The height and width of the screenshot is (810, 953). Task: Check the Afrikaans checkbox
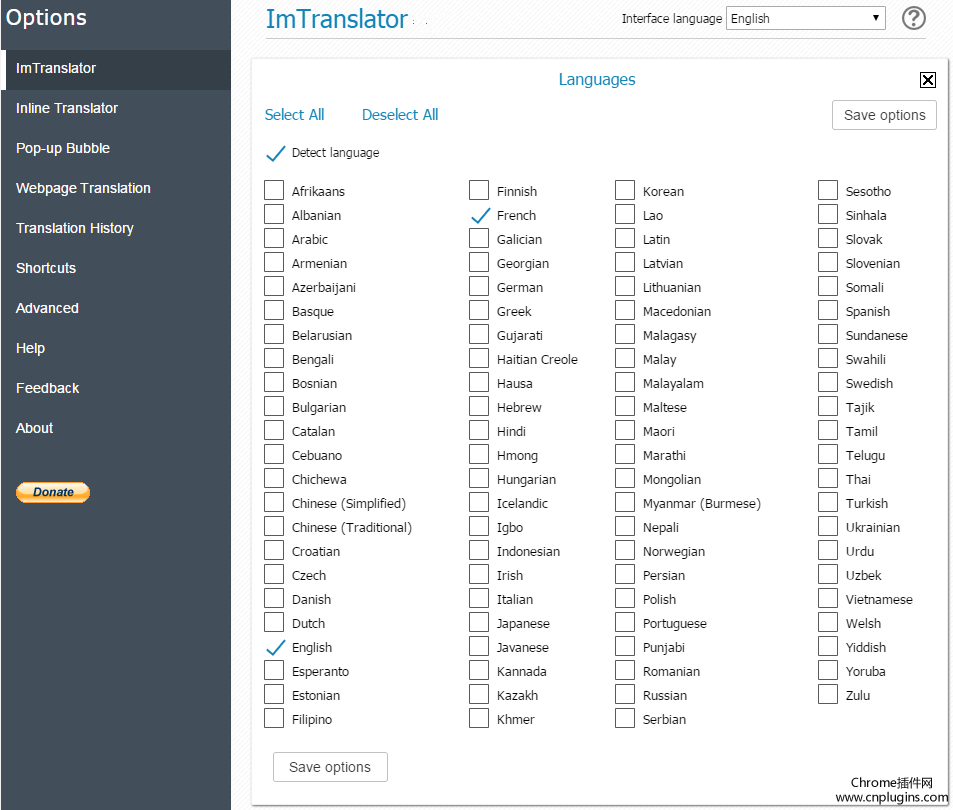274,190
